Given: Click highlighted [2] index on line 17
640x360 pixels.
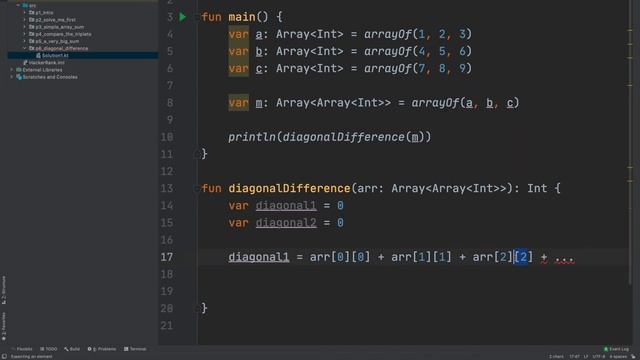Looking at the screenshot, I should pos(523,257).
